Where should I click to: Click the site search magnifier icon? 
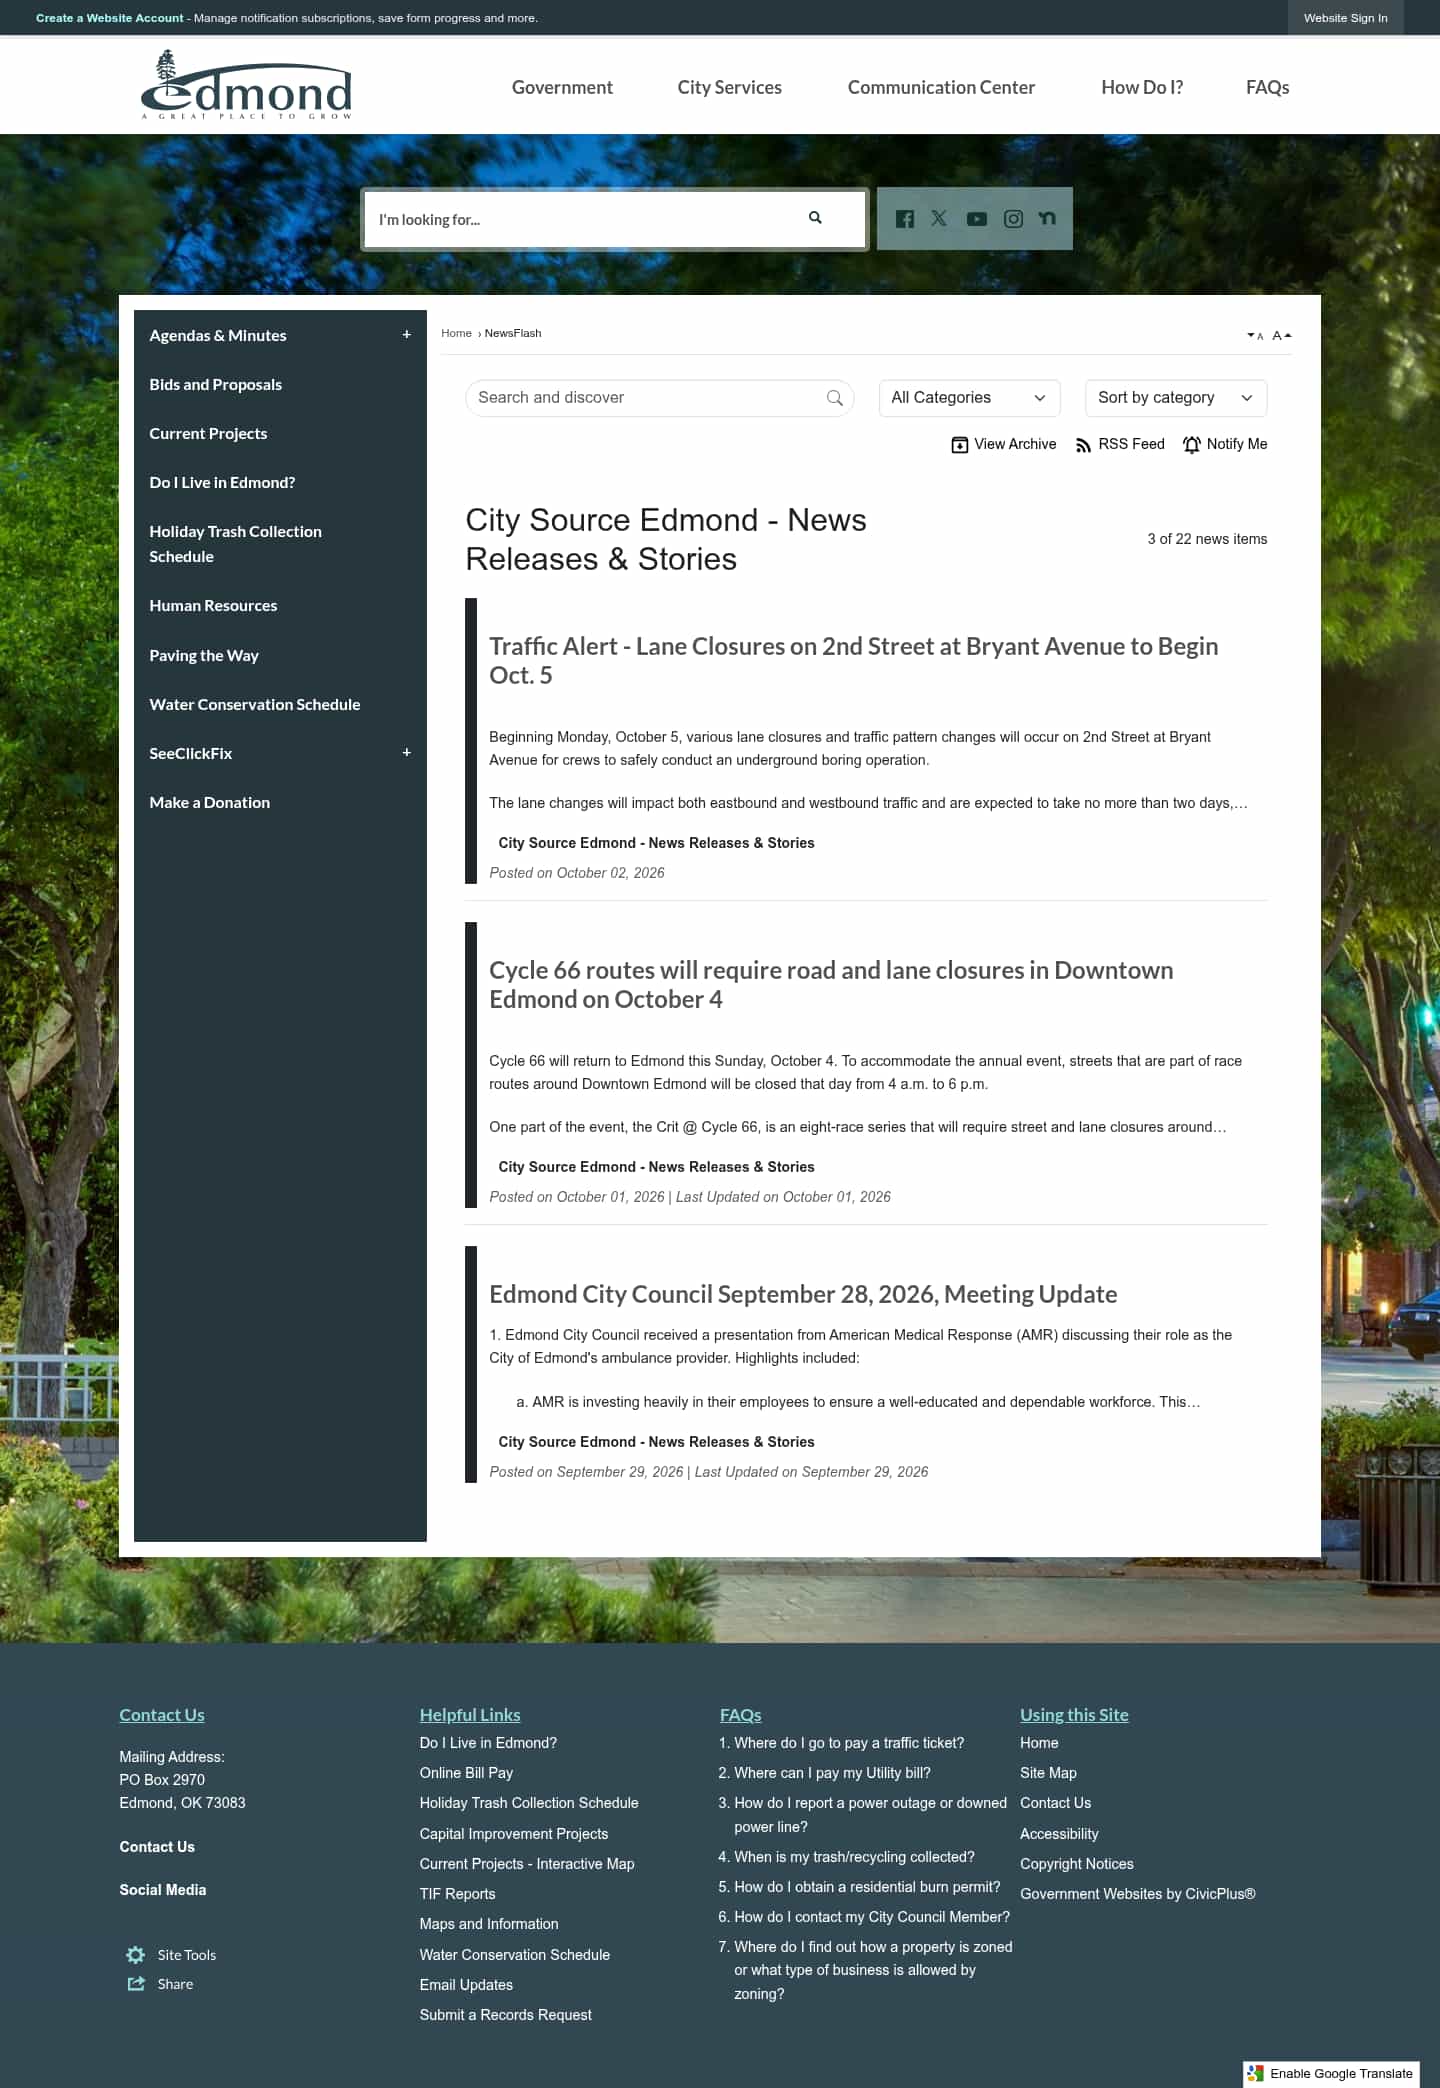coord(815,218)
